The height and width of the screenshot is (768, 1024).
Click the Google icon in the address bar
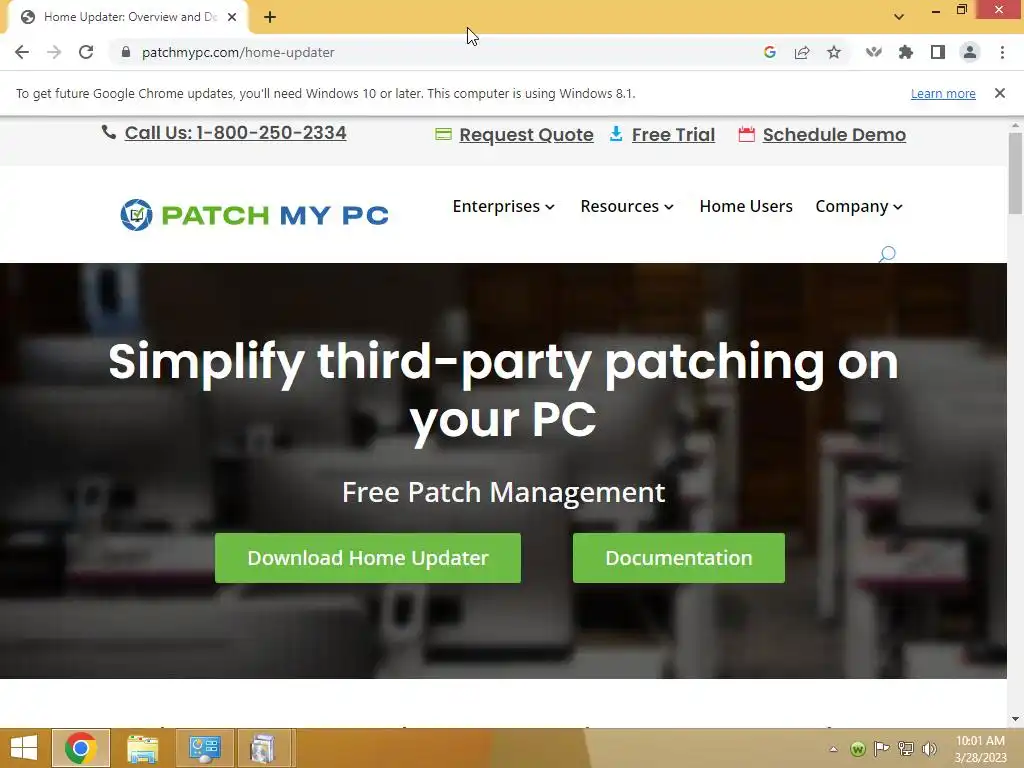pyautogui.click(x=770, y=52)
